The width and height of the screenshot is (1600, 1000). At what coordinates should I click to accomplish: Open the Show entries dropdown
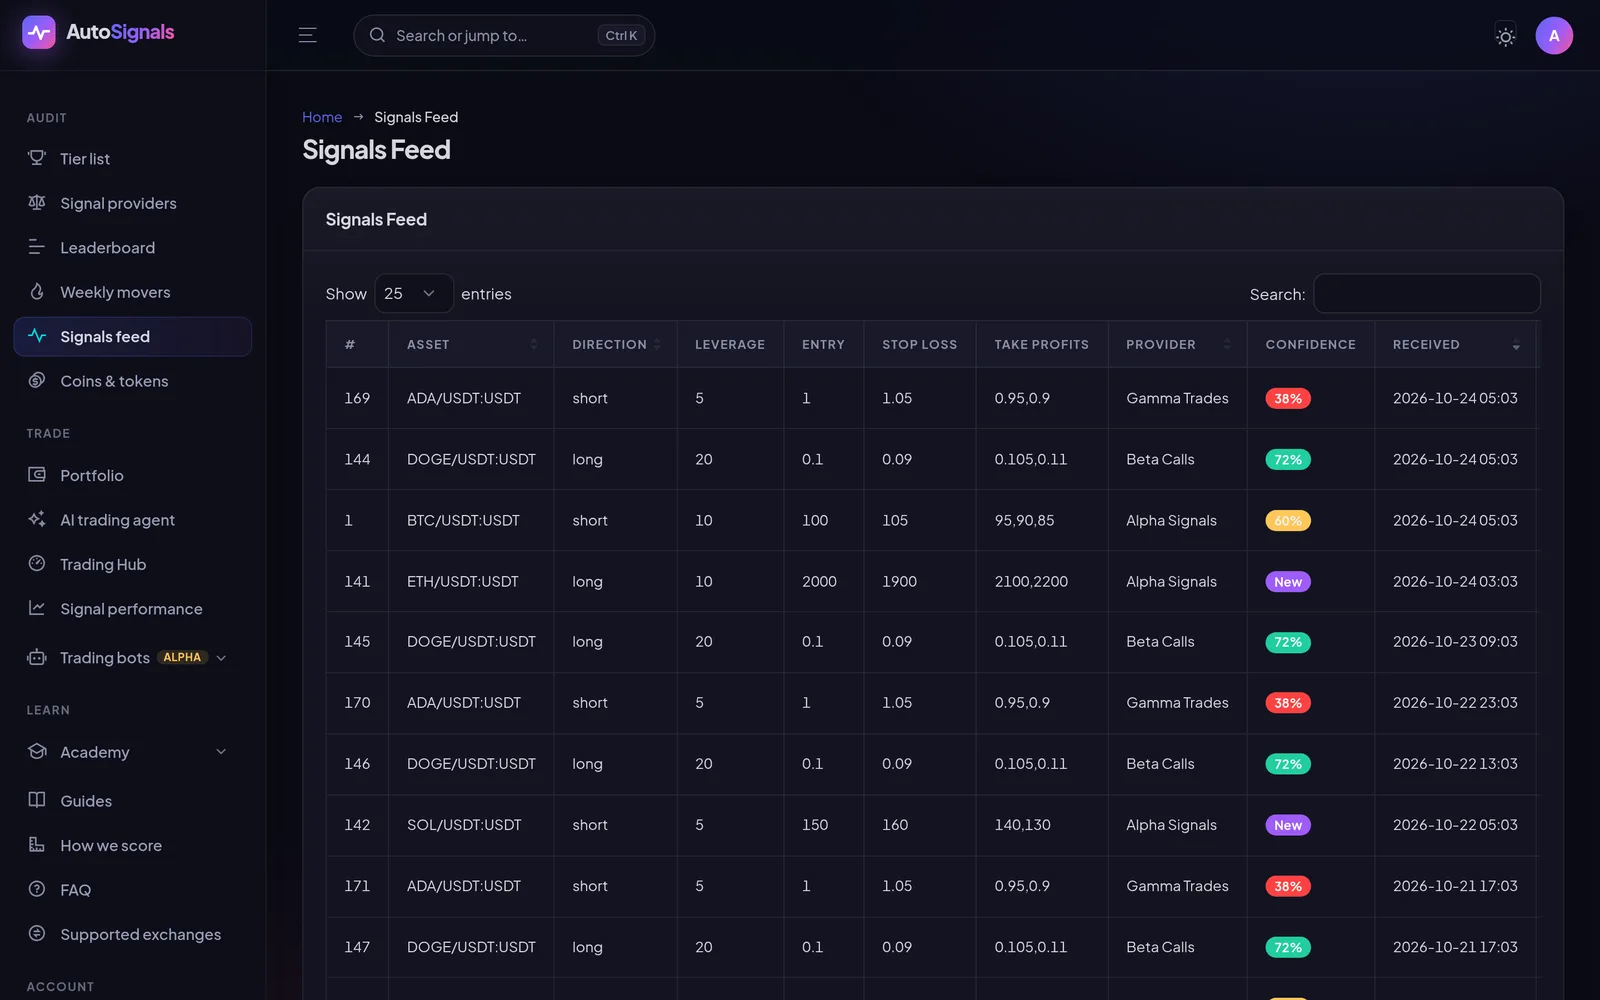[414, 294]
